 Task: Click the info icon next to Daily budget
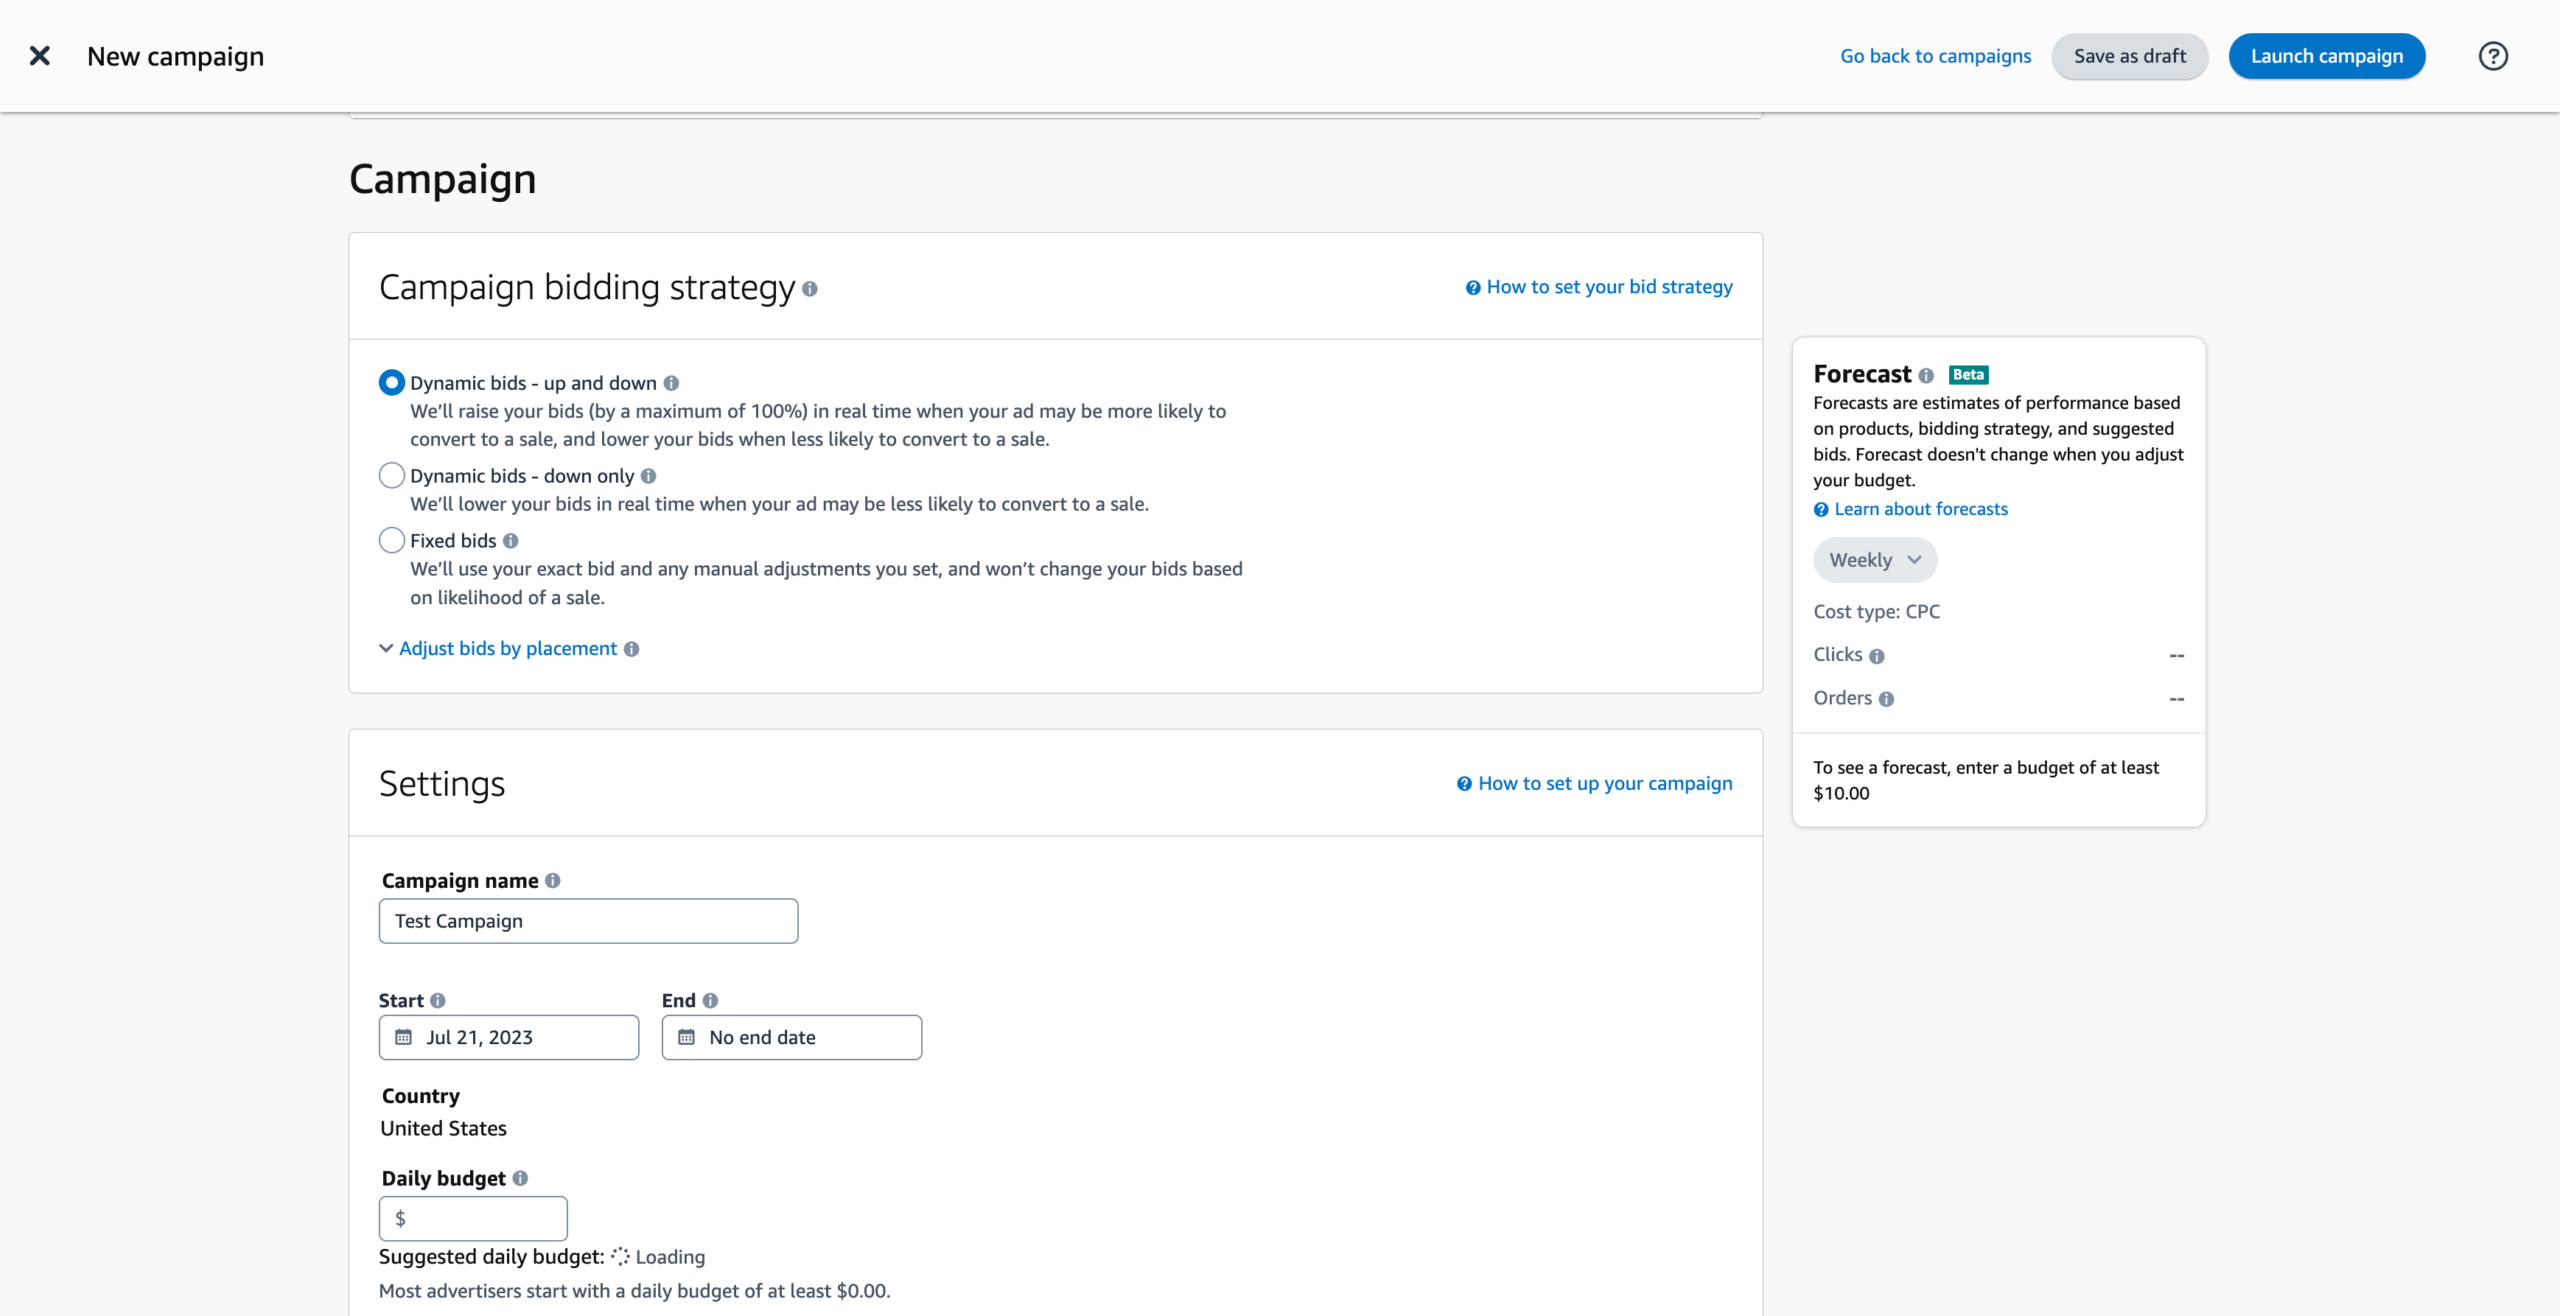click(x=522, y=1177)
